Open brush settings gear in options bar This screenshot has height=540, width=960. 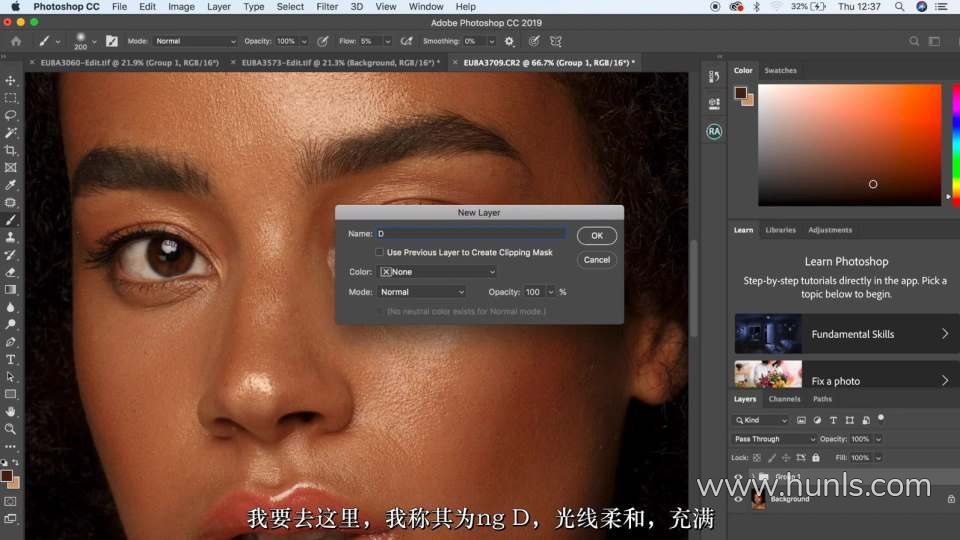(x=509, y=41)
